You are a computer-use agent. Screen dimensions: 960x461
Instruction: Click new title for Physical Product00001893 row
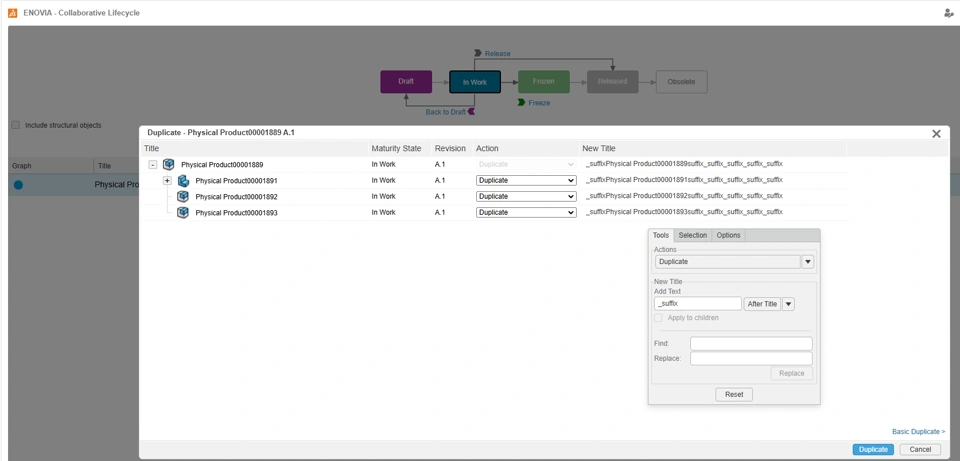pyautogui.click(x=684, y=212)
